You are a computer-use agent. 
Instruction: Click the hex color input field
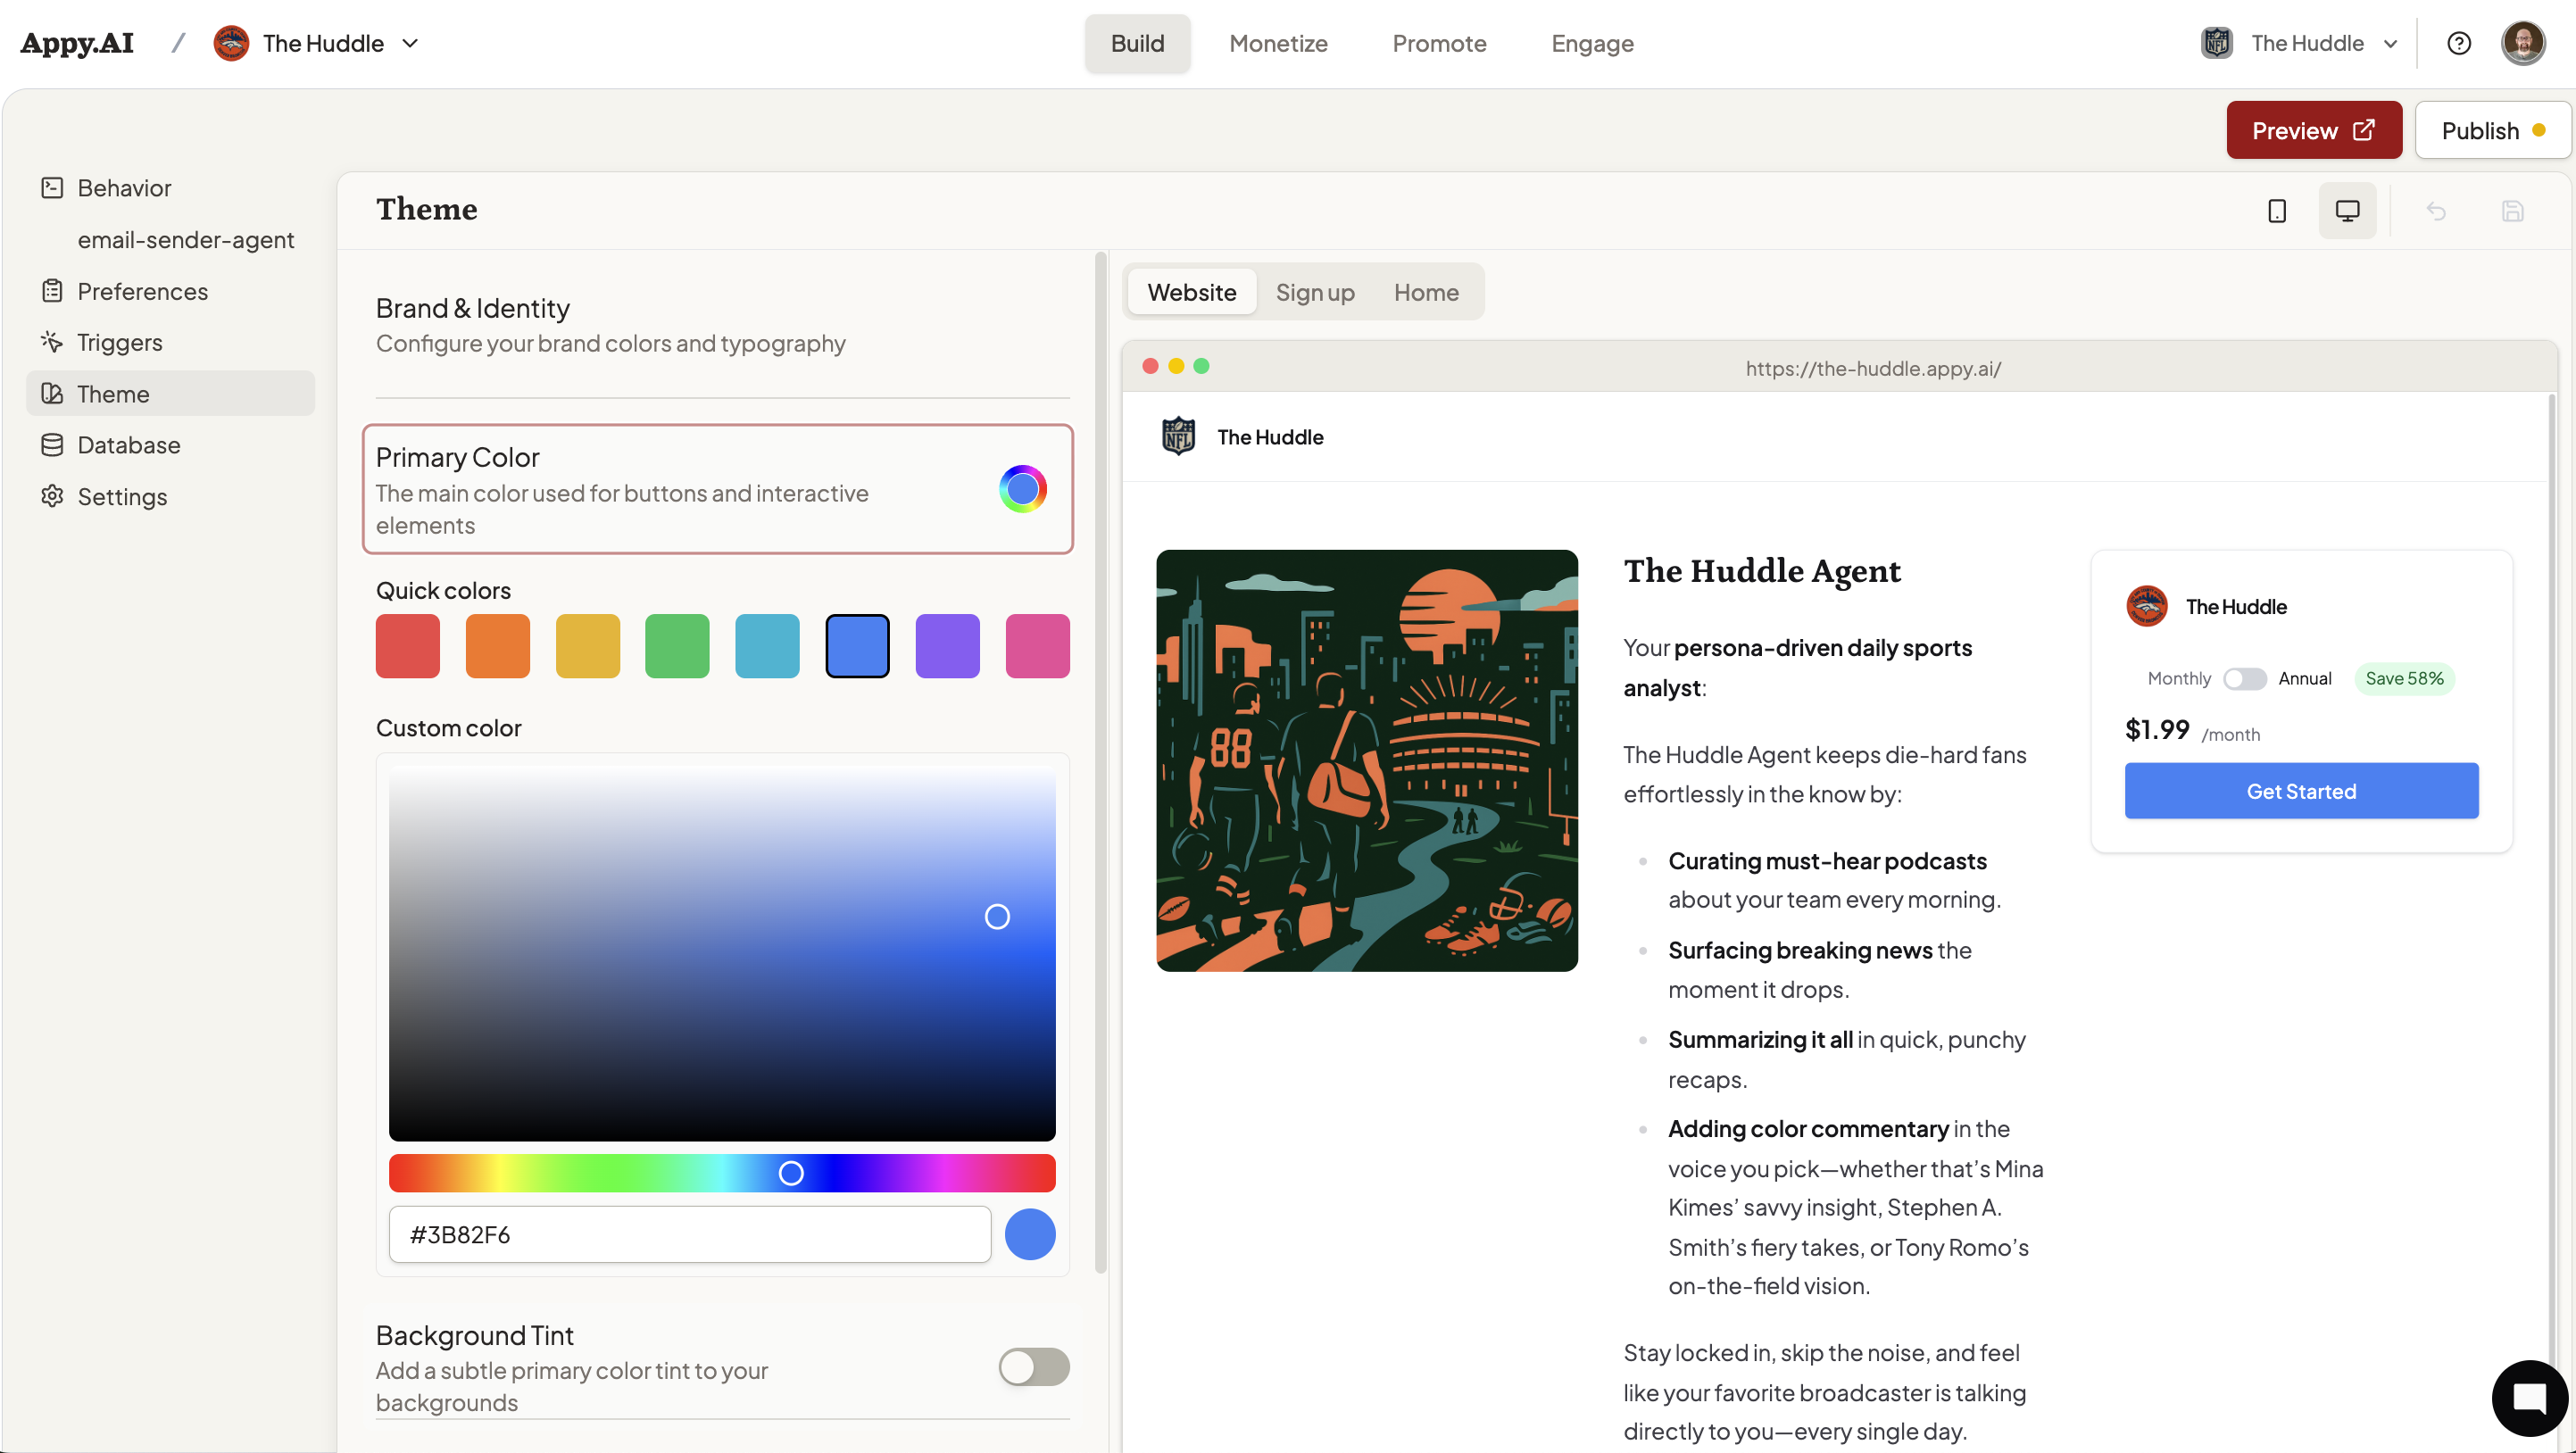click(x=689, y=1234)
